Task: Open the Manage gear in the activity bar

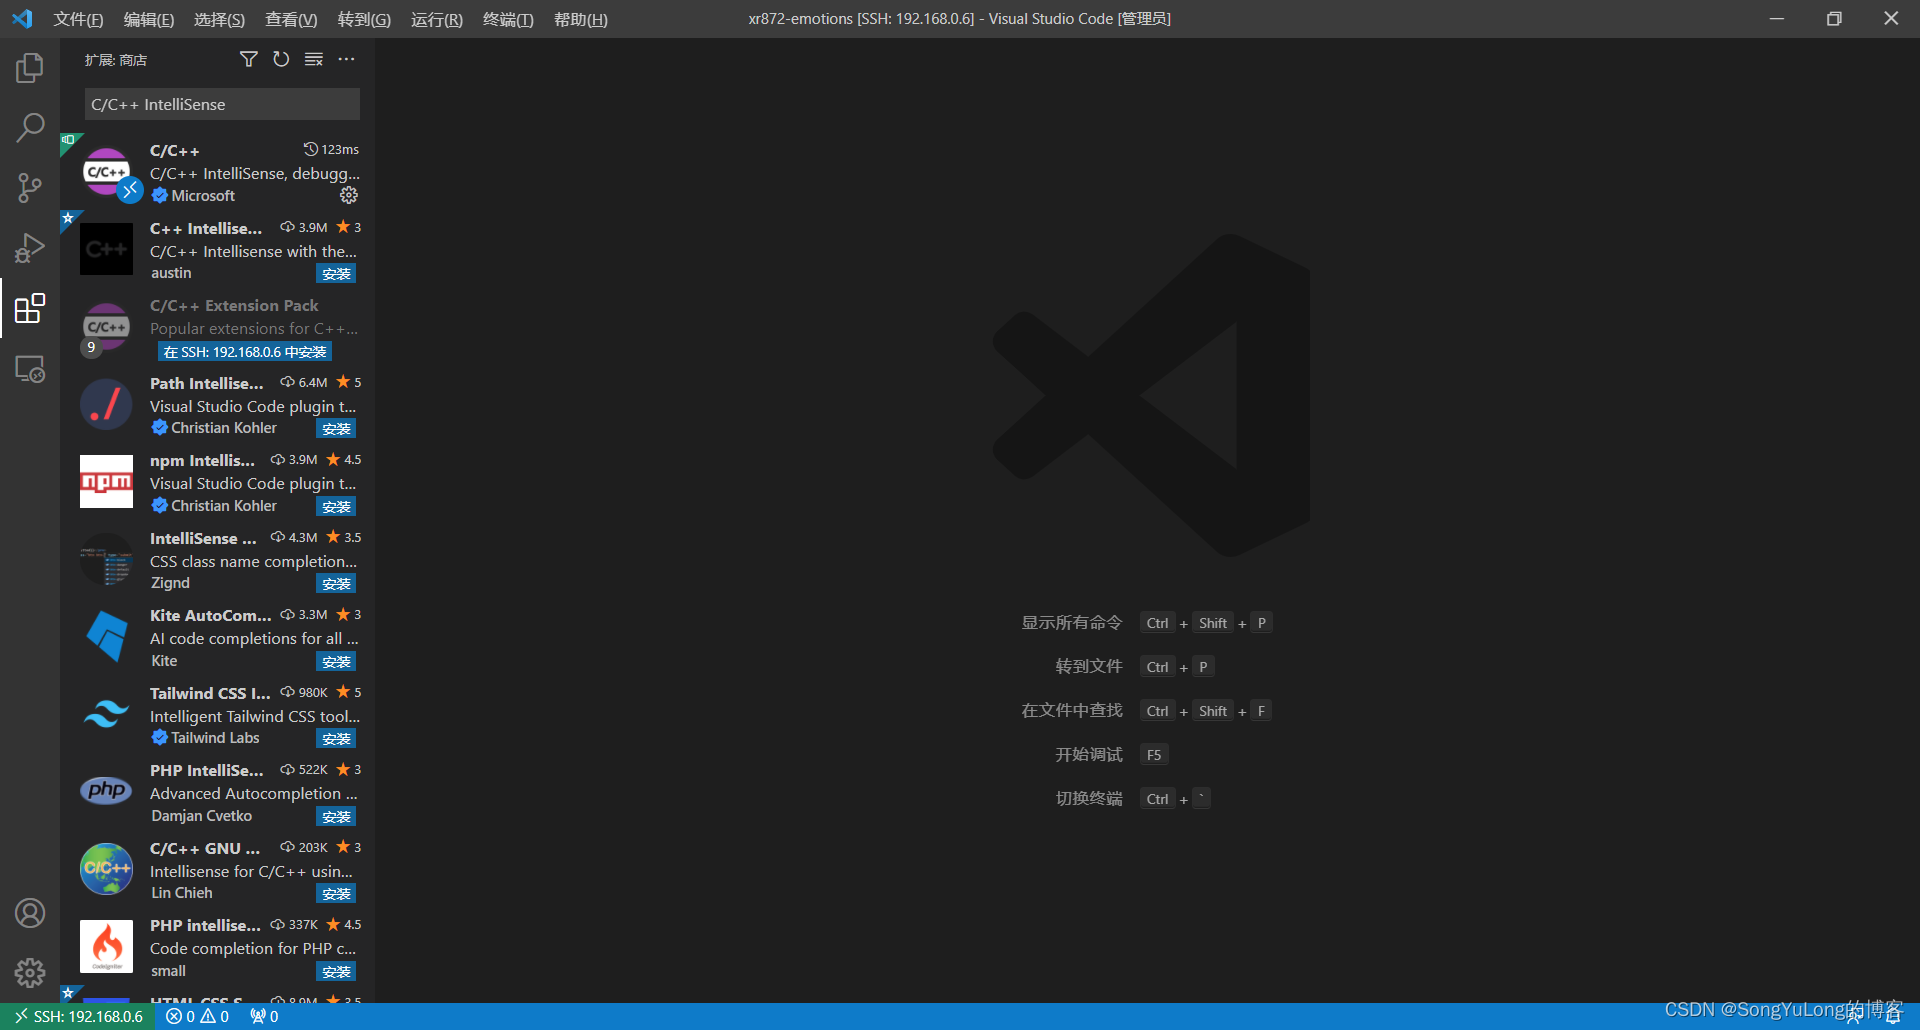Action: (x=30, y=973)
